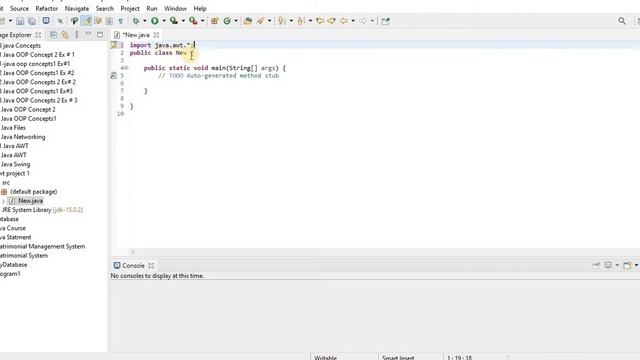Click the Pin Editor icon after arrows
The image size is (640, 360).
pos(385,21)
